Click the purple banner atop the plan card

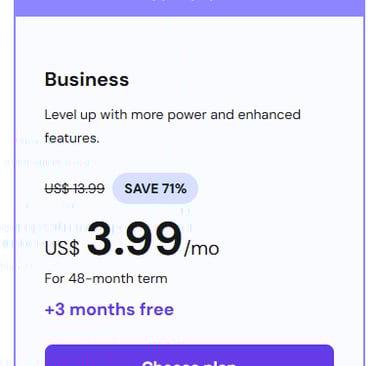189,7
